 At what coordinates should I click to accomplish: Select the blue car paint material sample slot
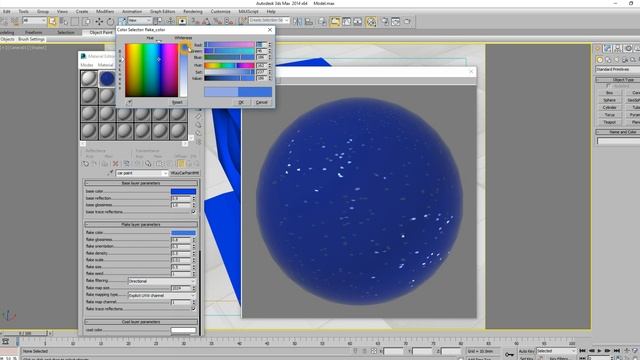click(x=107, y=78)
